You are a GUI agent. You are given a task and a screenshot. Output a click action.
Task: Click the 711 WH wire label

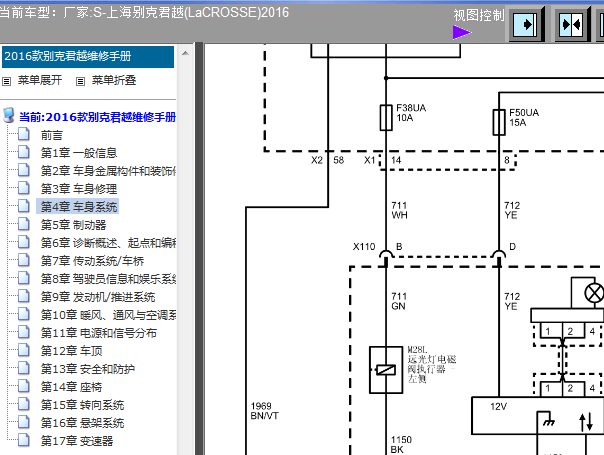(x=399, y=210)
